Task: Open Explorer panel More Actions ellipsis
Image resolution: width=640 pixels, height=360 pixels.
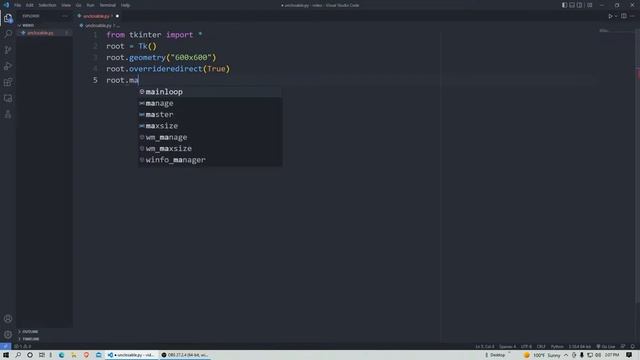Action: [65, 16]
